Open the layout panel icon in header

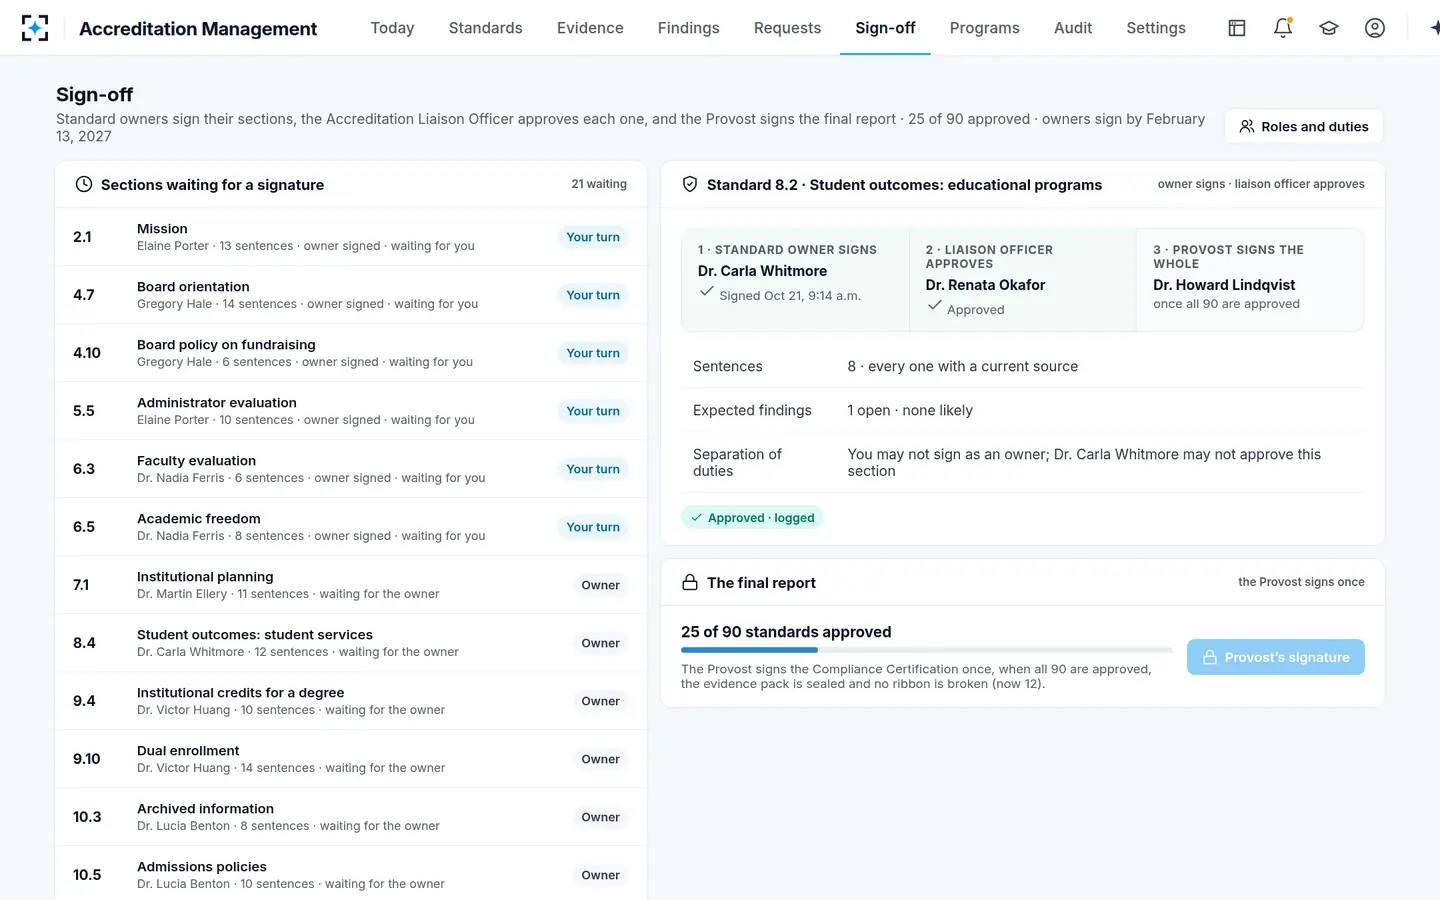[x=1237, y=28]
